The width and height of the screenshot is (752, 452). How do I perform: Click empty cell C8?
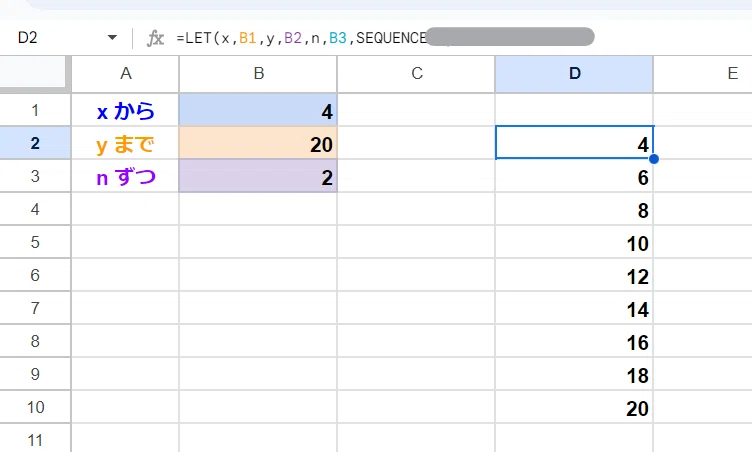point(416,341)
